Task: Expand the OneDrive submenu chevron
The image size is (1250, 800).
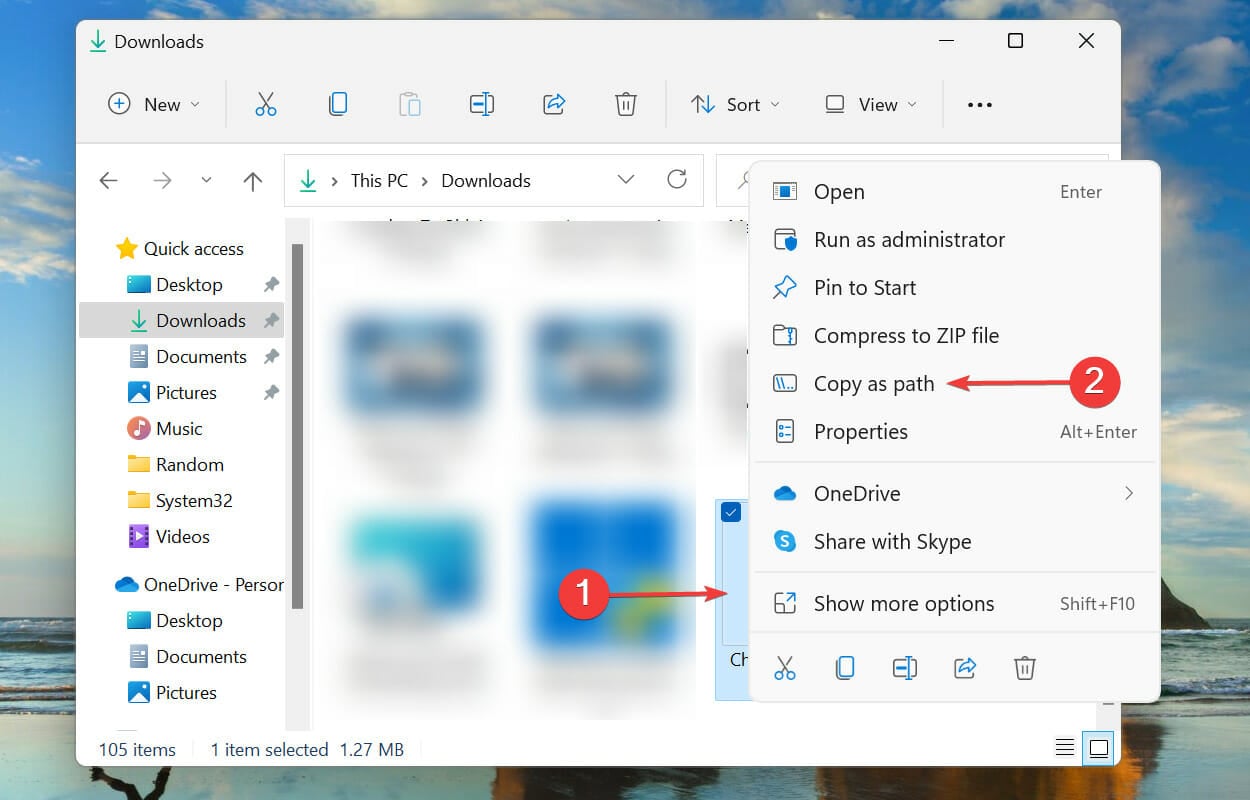Action: point(1129,493)
